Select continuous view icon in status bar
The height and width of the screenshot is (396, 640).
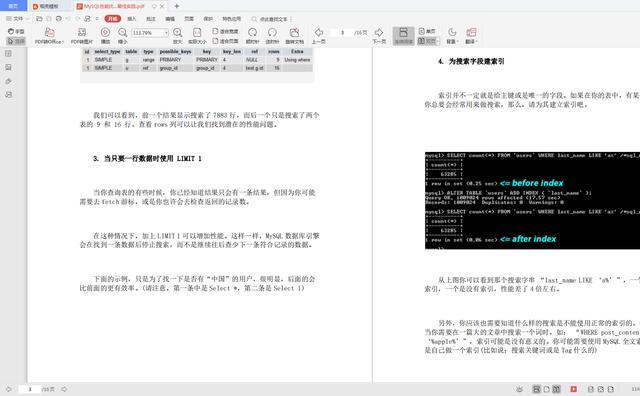(x=537, y=389)
